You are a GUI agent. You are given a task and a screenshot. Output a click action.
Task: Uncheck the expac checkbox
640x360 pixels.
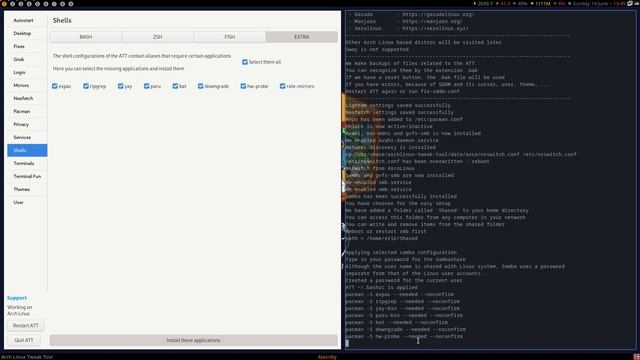pos(55,86)
